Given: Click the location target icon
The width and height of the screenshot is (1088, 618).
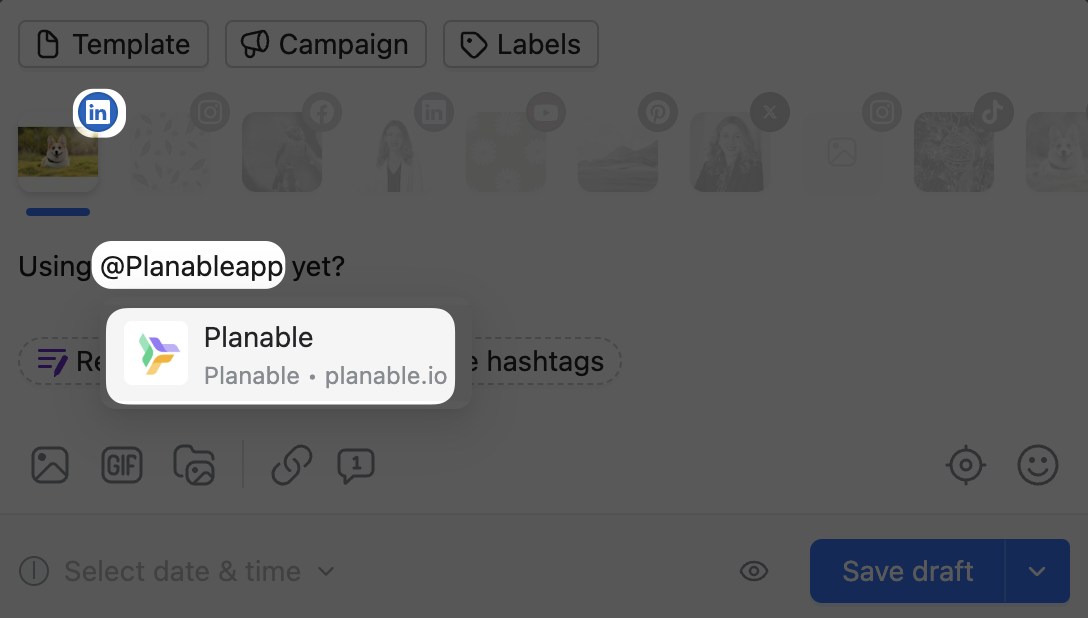Looking at the screenshot, I should pyautogui.click(x=966, y=465).
